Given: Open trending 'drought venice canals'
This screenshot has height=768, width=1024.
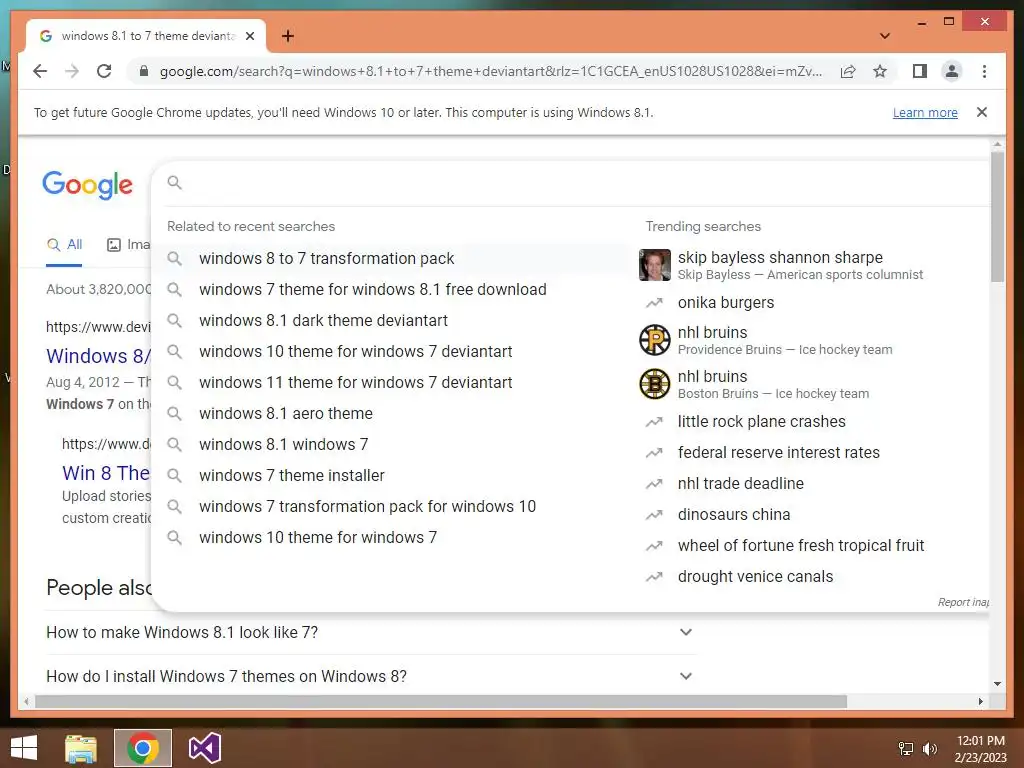Looking at the screenshot, I should tap(756, 577).
